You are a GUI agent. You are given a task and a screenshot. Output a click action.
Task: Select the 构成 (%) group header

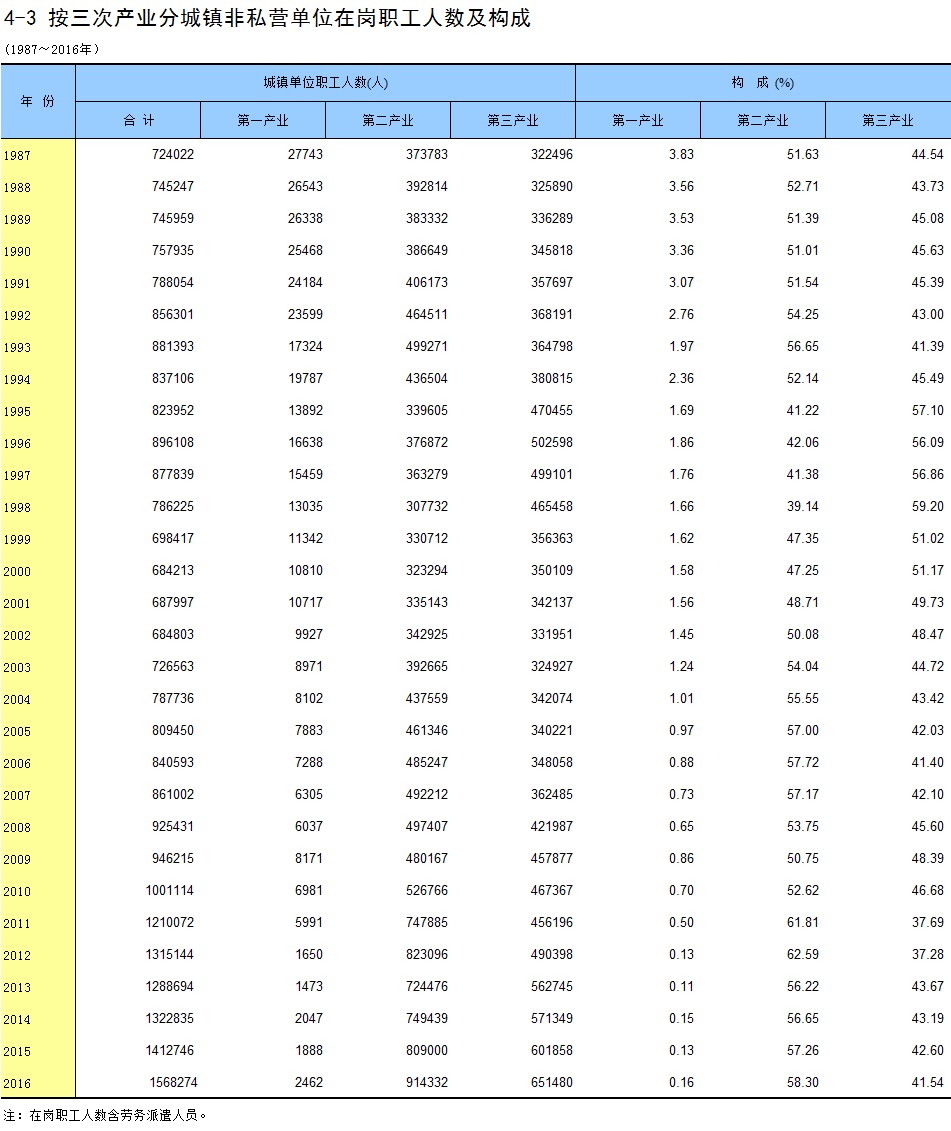click(x=763, y=83)
